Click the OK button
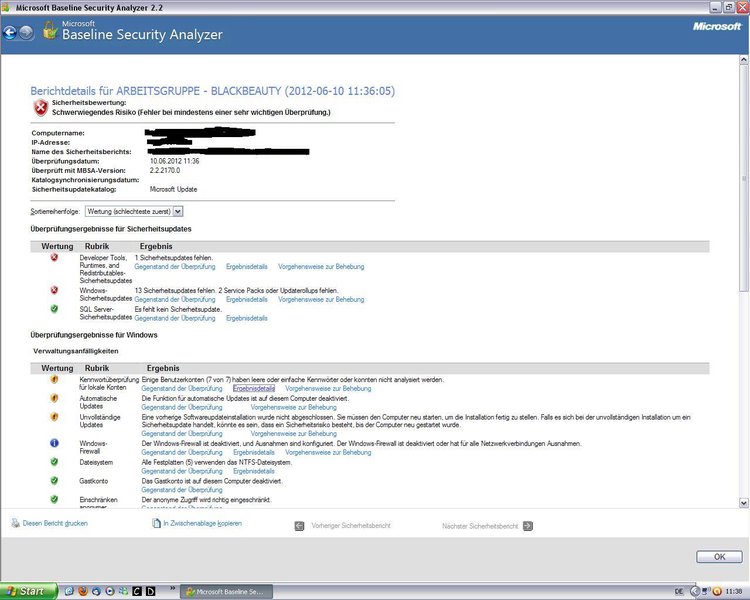 719,557
